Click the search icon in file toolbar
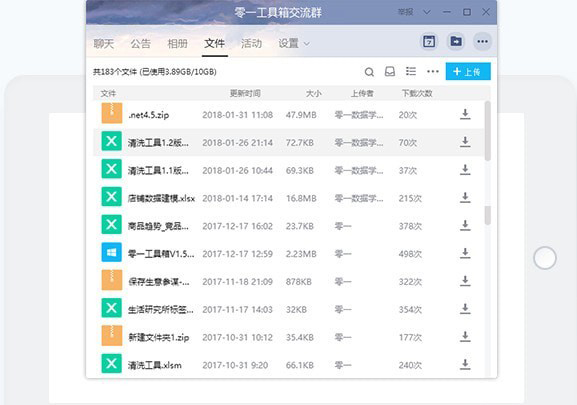Image resolution: width=577 pixels, height=405 pixels. 369,72
